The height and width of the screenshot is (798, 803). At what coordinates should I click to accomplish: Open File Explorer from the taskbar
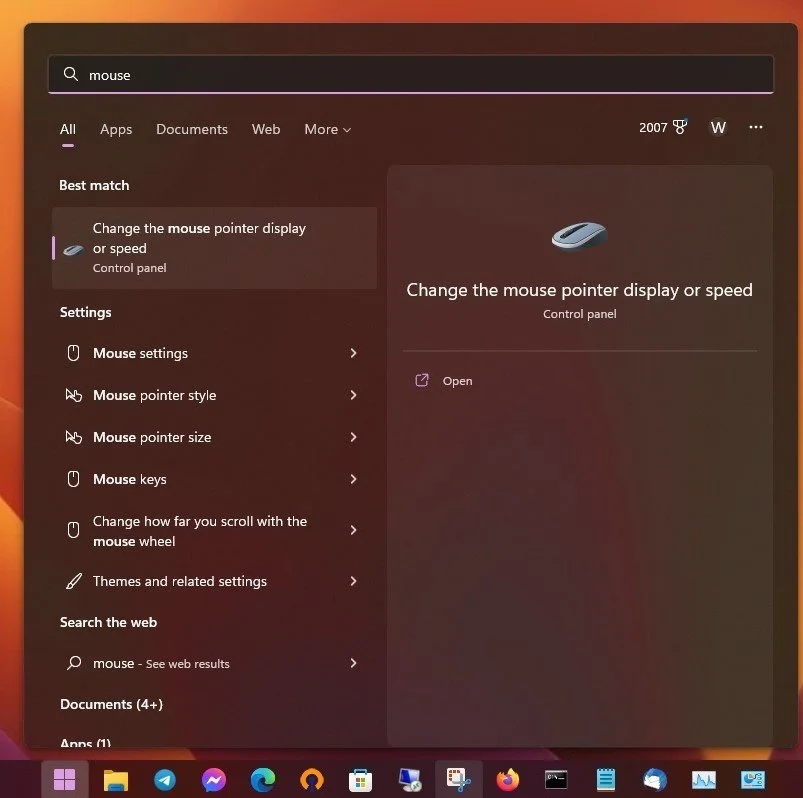pos(115,779)
